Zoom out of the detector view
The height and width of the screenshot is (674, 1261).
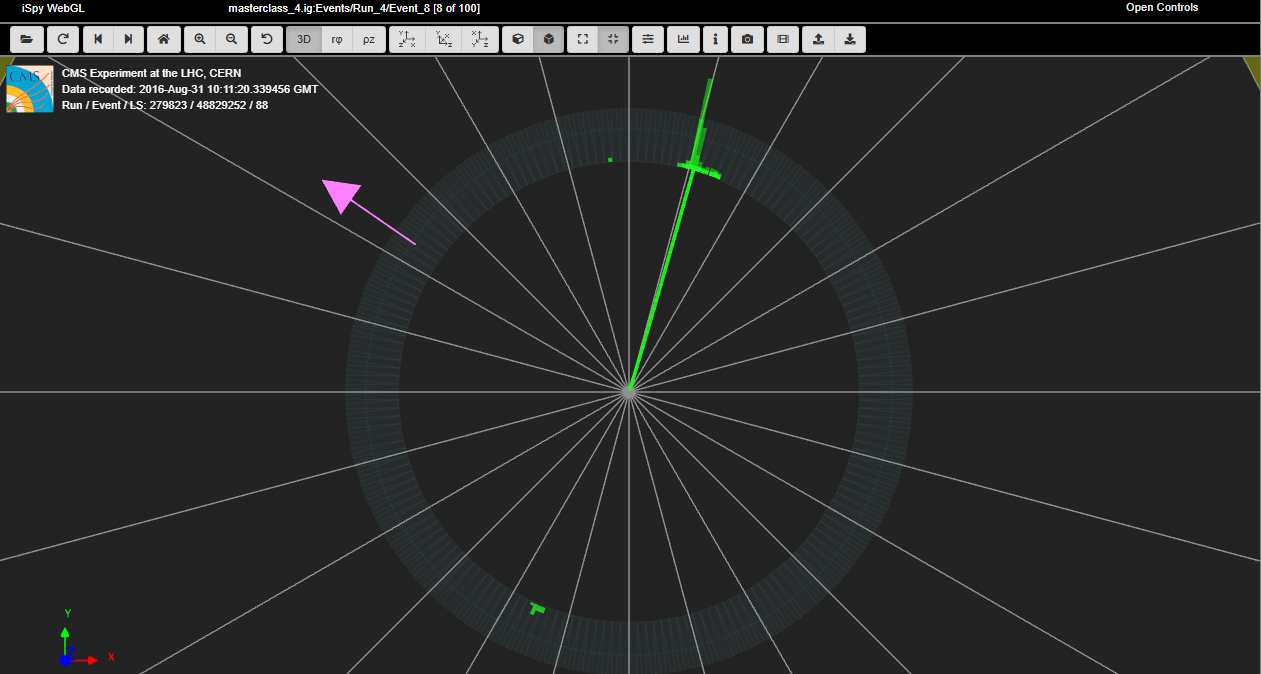(x=231, y=39)
